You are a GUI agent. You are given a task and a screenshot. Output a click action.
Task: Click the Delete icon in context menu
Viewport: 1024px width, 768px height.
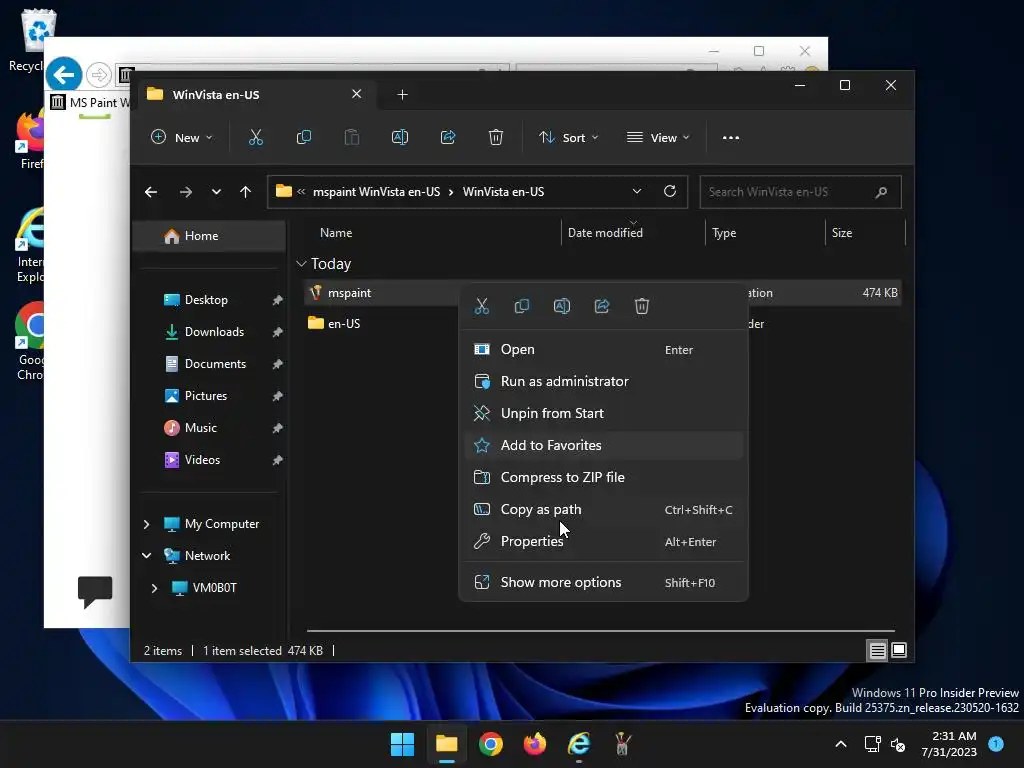(642, 306)
